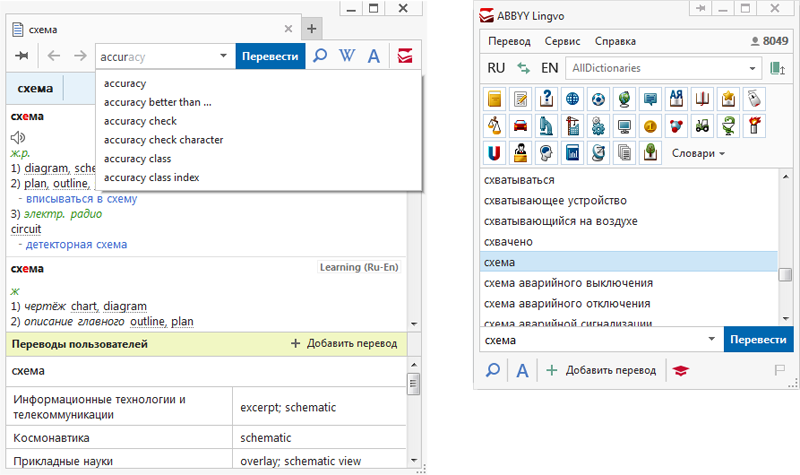Add a new card tab
This screenshot has height=475, width=800.
(311, 29)
